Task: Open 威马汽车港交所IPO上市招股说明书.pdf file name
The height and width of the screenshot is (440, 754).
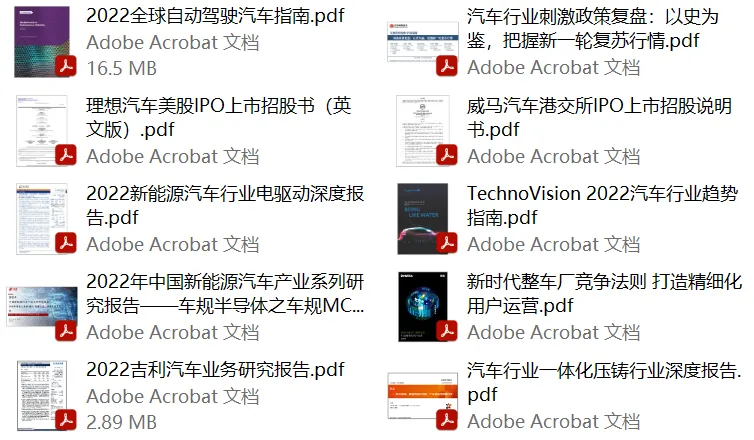Action: click(x=599, y=117)
